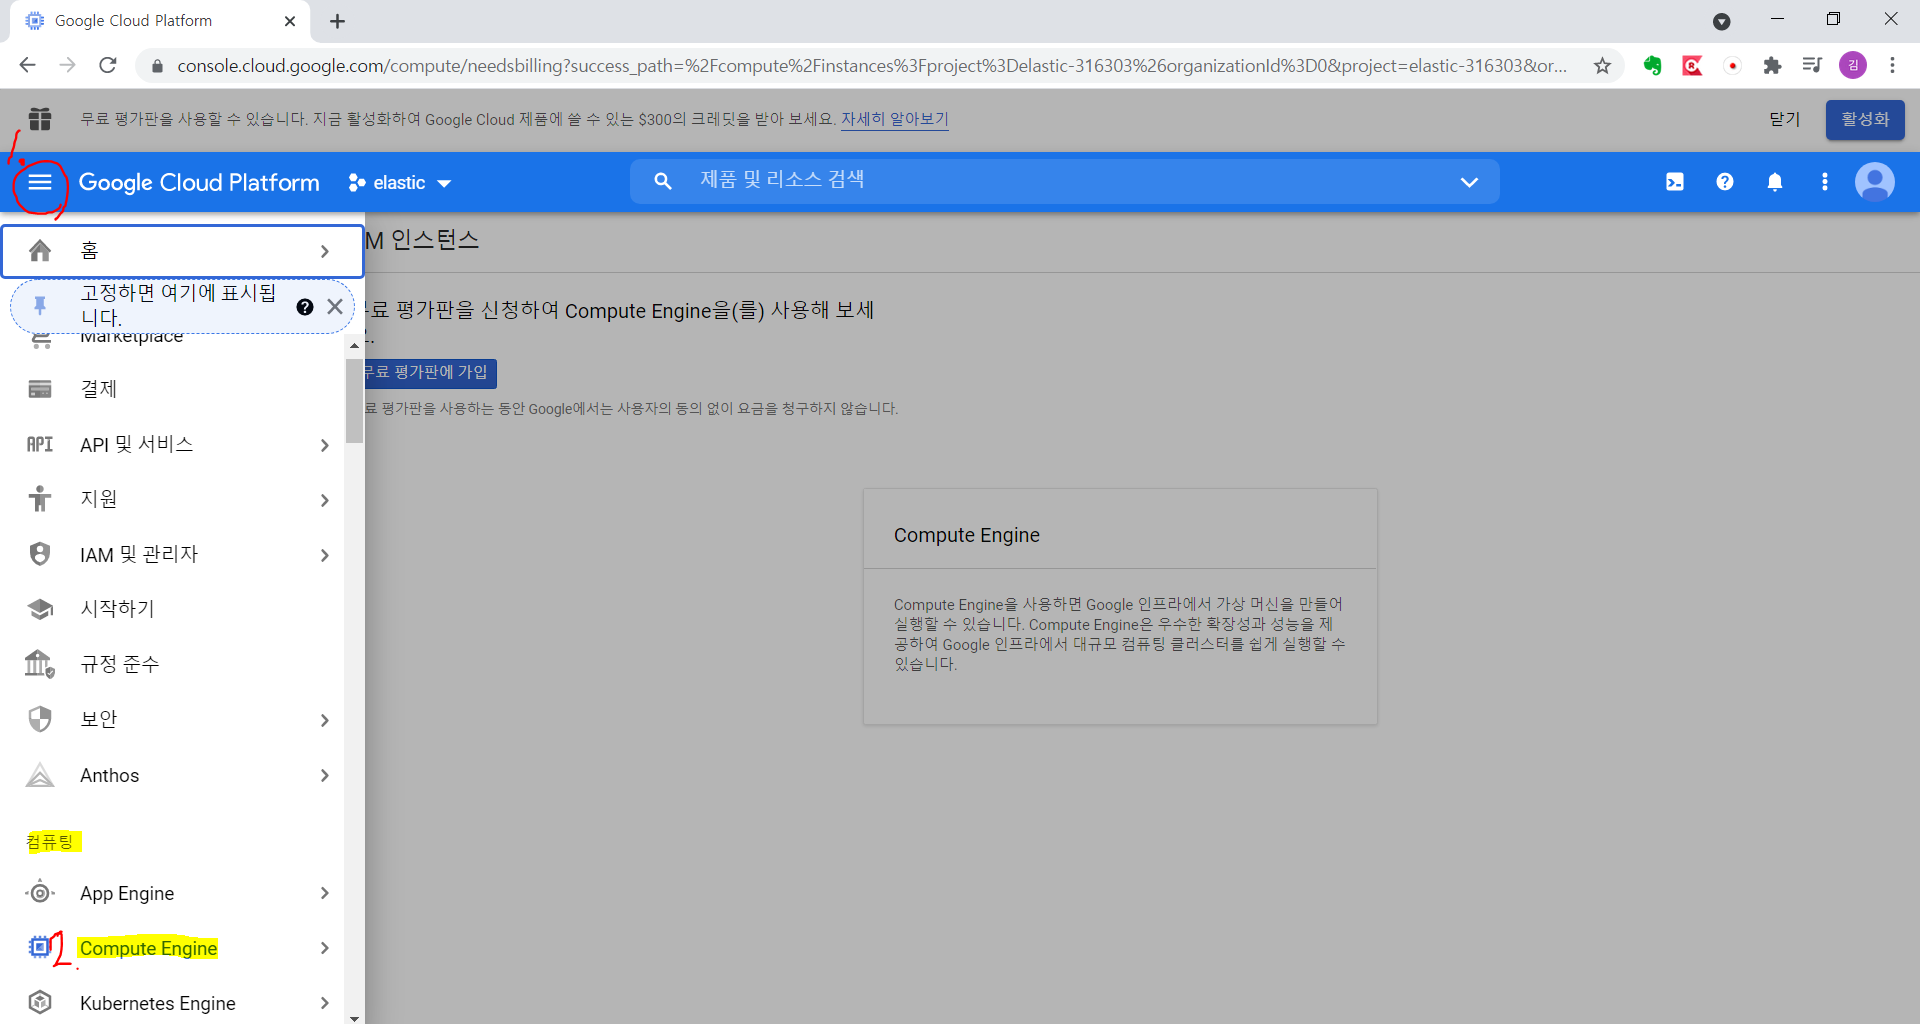Open a new browser tab
1920x1024 pixels.
click(337, 21)
